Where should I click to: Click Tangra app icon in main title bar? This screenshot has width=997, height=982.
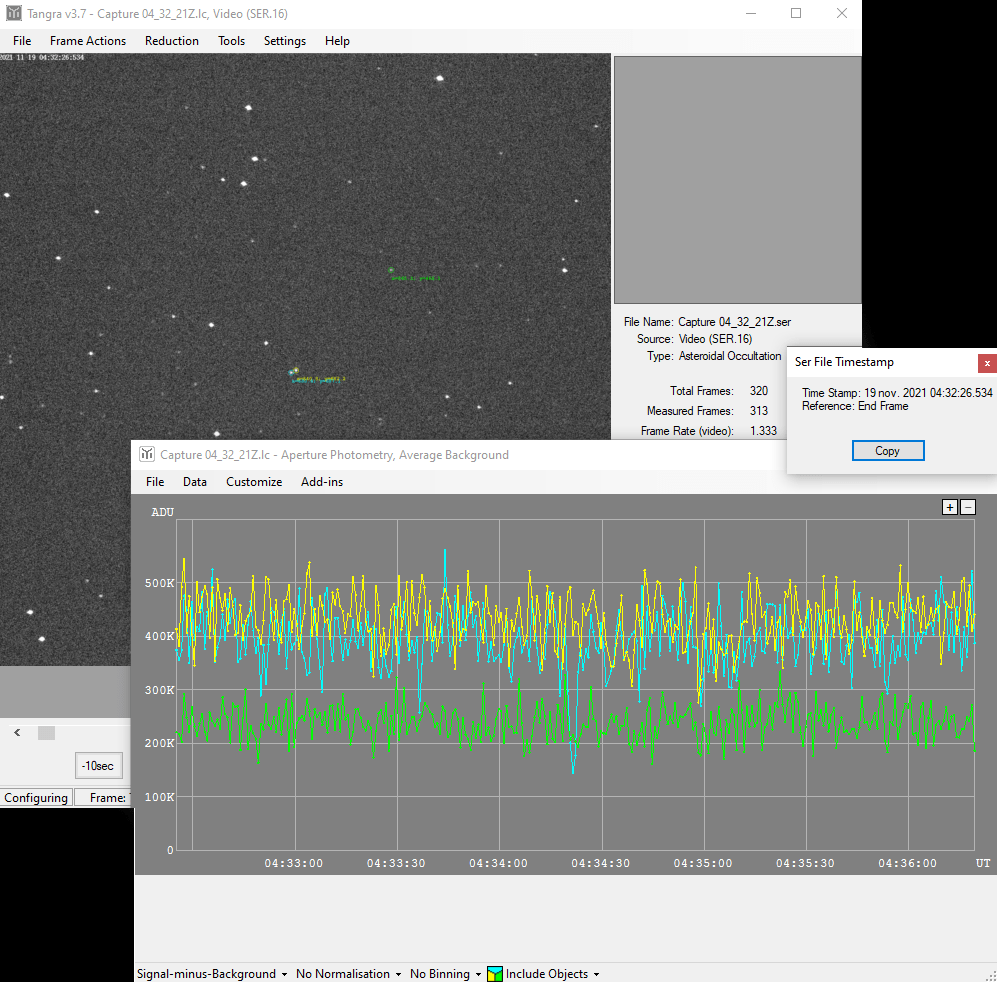14,13
